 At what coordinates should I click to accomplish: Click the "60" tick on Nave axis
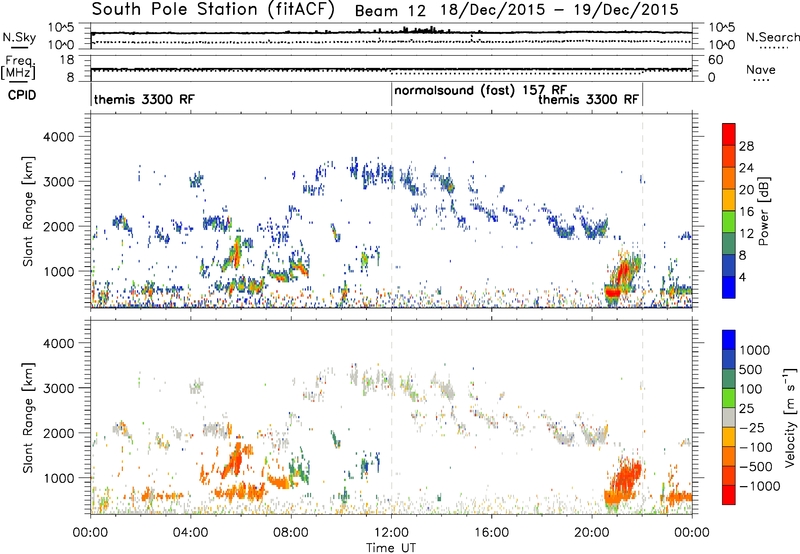[715, 60]
